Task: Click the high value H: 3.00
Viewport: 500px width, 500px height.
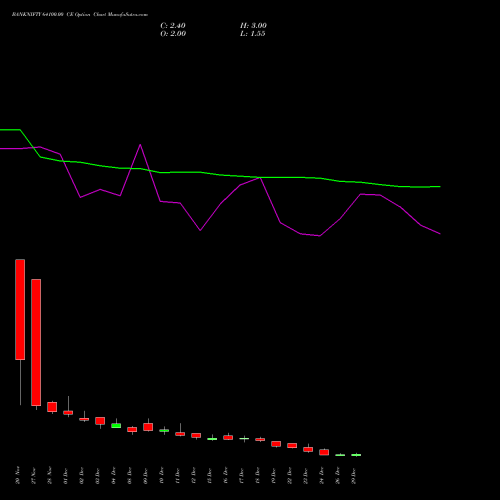Action: tap(253, 26)
